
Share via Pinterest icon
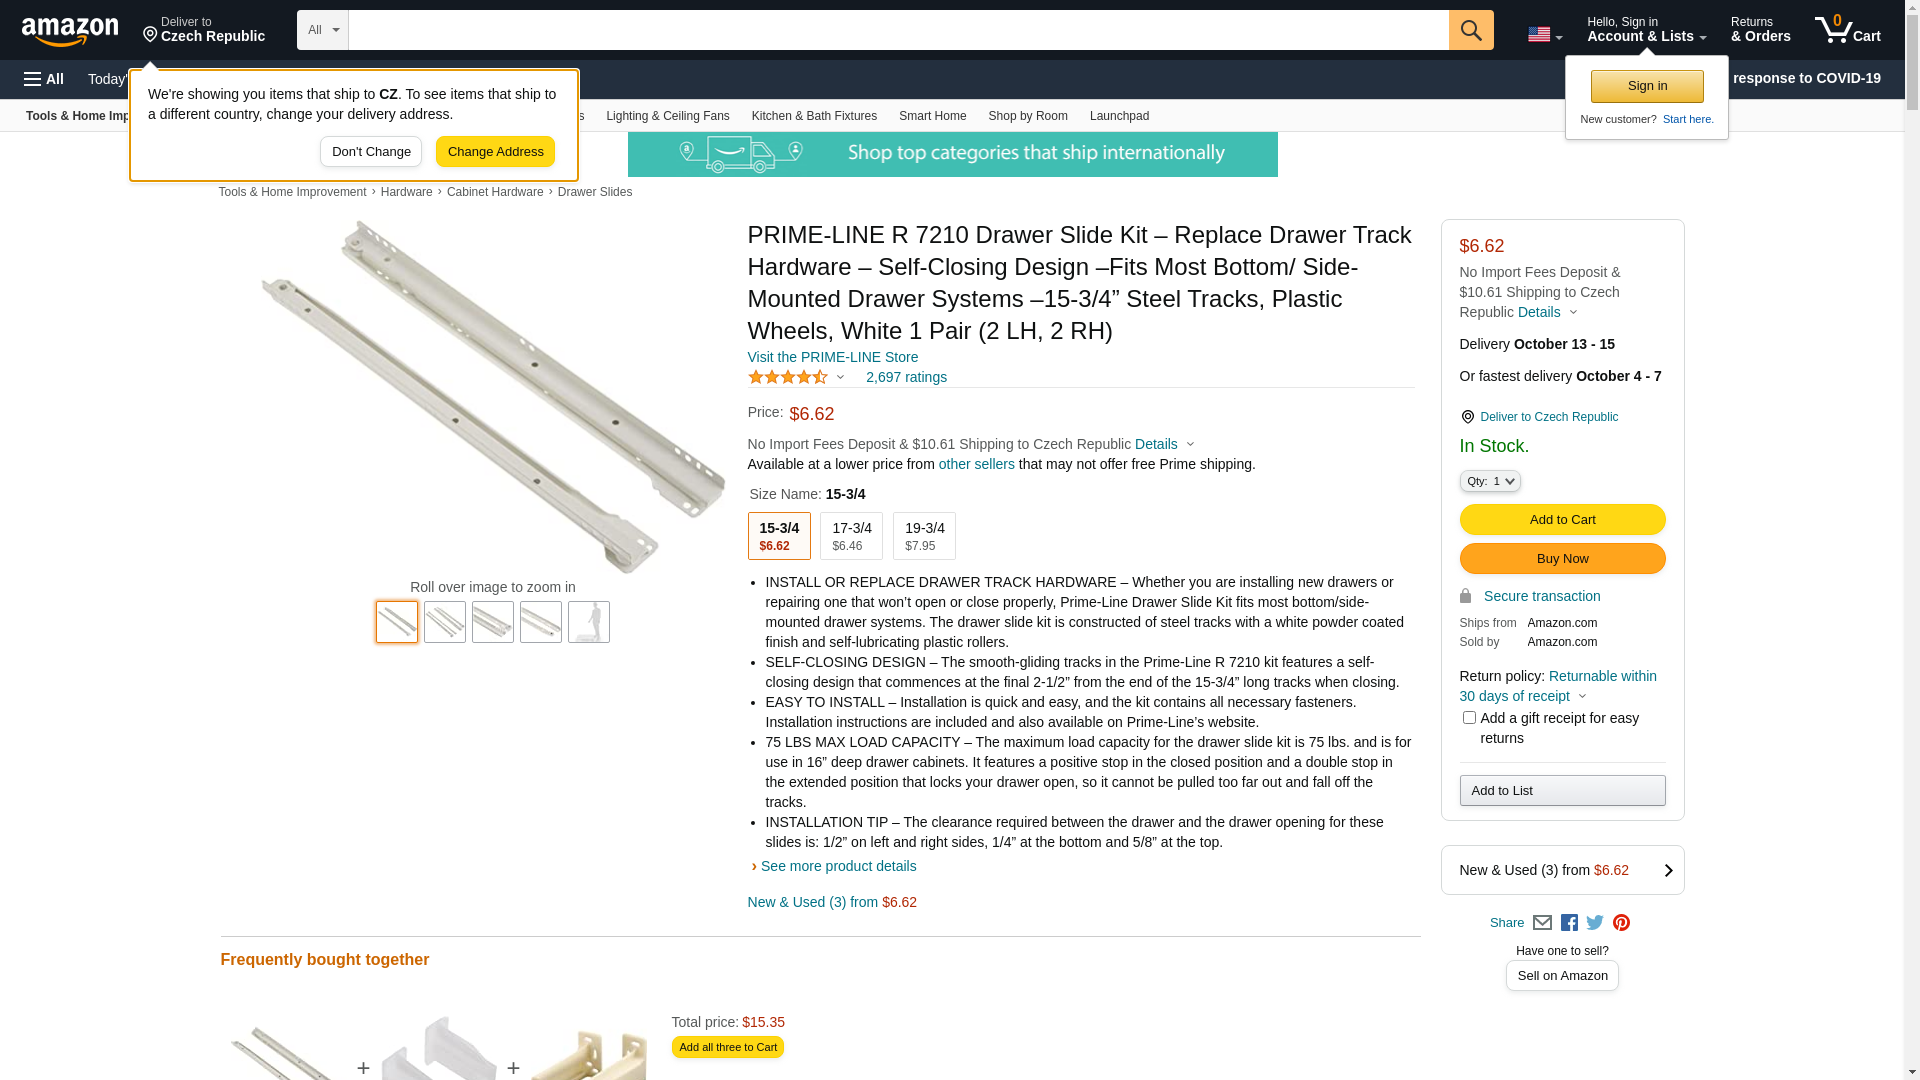click(1621, 923)
